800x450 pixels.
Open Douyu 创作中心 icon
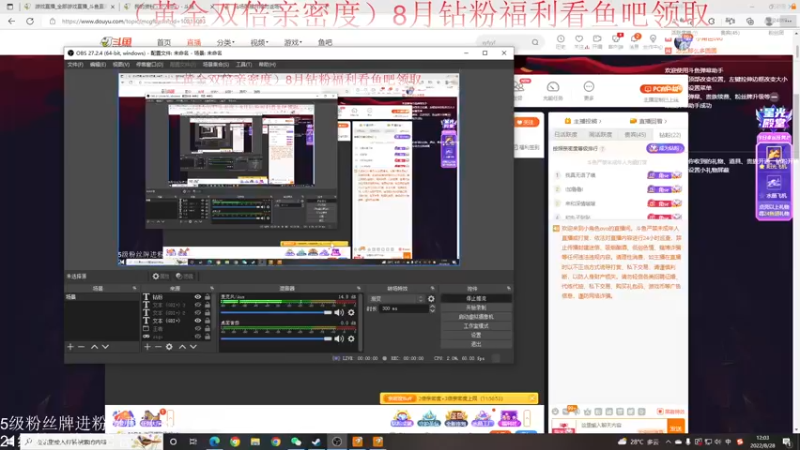653,42
